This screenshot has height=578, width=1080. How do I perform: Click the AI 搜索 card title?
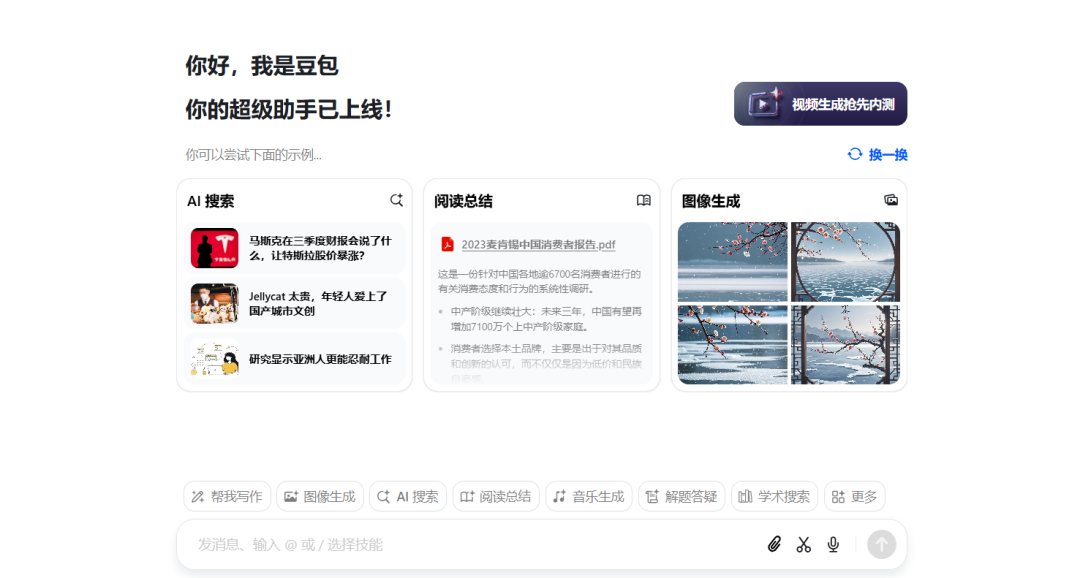[211, 201]
